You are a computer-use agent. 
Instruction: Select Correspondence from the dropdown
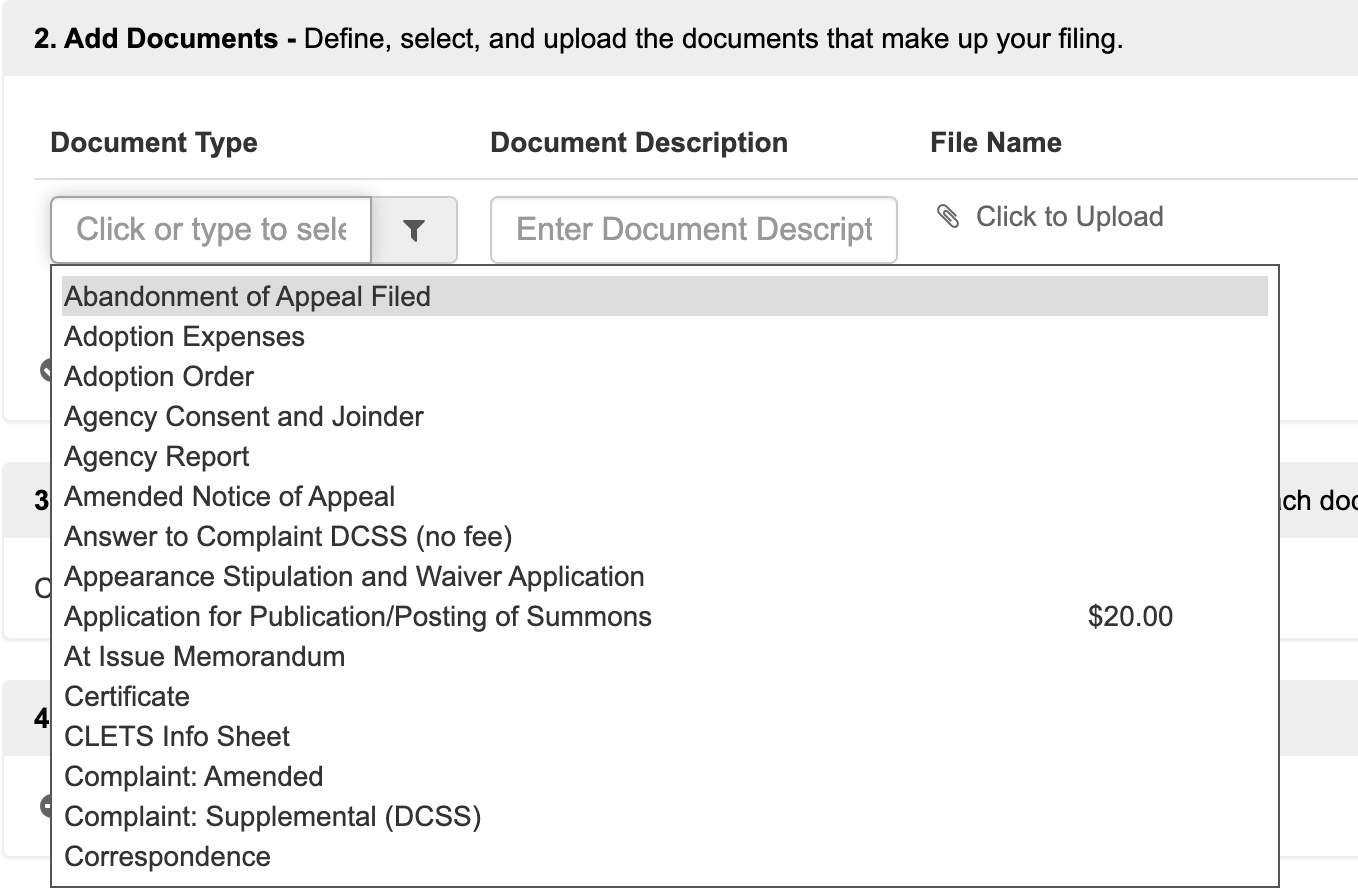pos(167,857)
